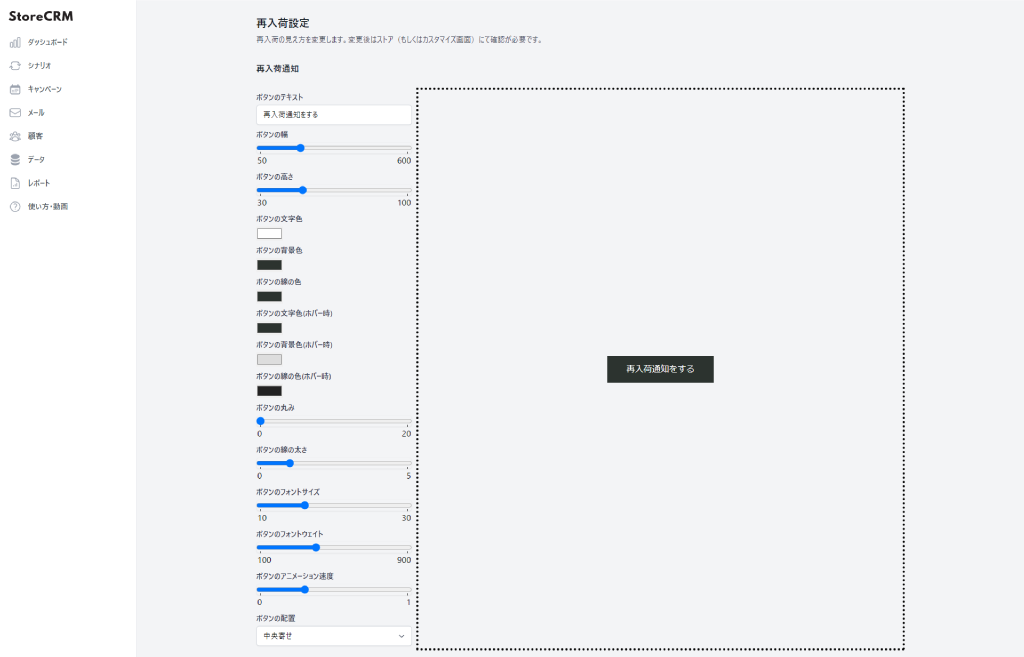Click the 顧客 people icon
The height and width of the screenshot is (657, 1024).
(15, 136)
